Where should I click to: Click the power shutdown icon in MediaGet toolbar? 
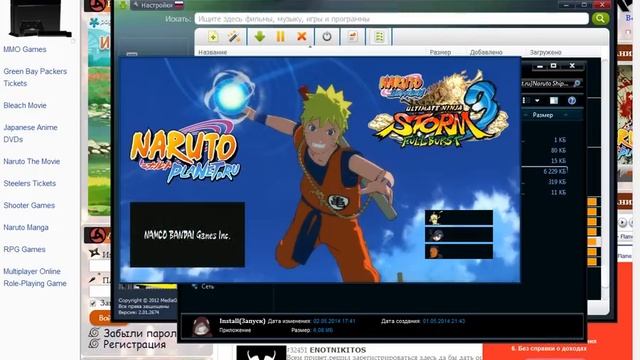point(327,36)
